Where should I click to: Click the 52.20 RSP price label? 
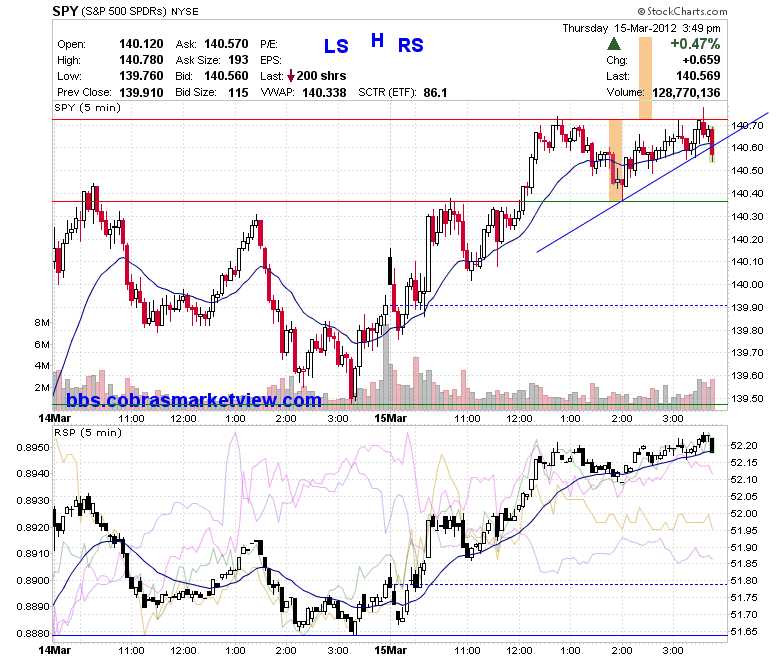[744, 445]
